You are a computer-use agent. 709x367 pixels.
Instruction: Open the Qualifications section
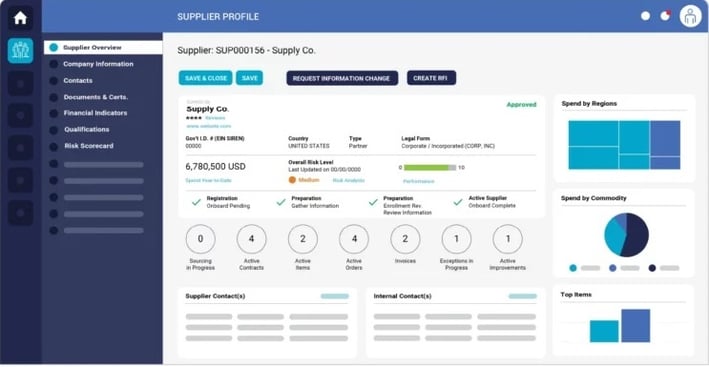click(x=86, y=129)
